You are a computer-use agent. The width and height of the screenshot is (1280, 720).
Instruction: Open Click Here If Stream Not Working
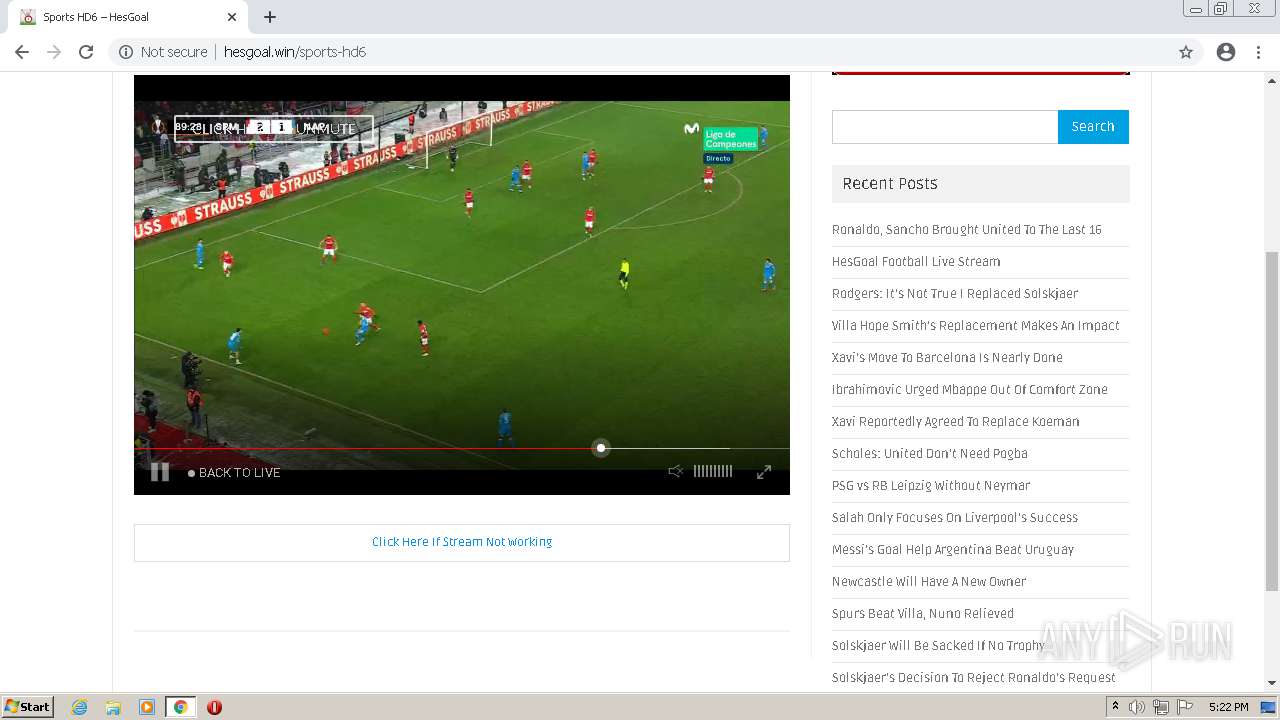point(462,542)
